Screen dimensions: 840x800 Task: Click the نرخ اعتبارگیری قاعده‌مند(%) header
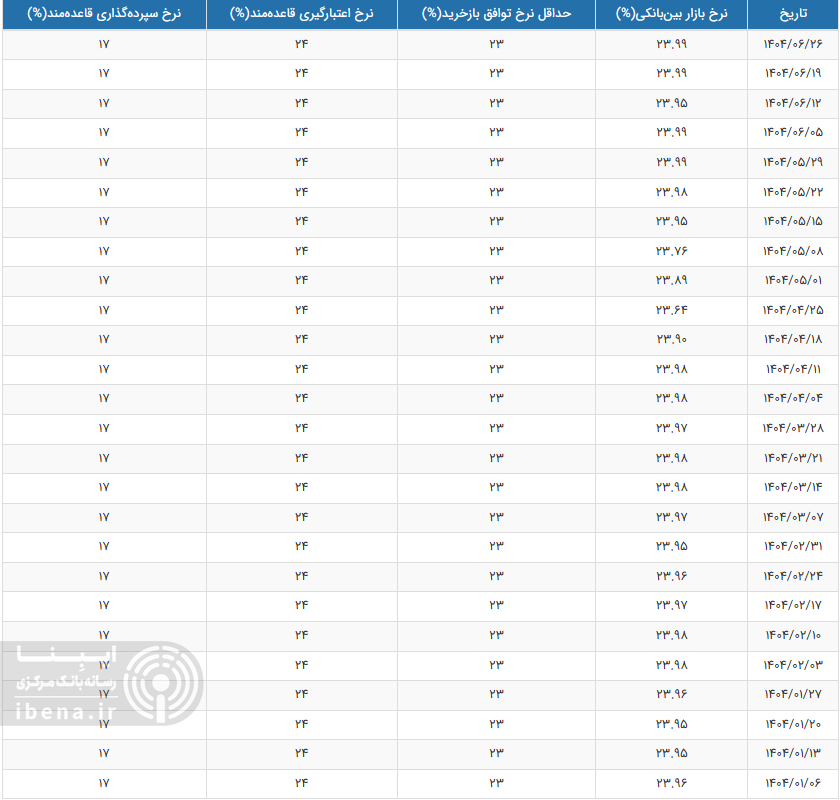301,15
